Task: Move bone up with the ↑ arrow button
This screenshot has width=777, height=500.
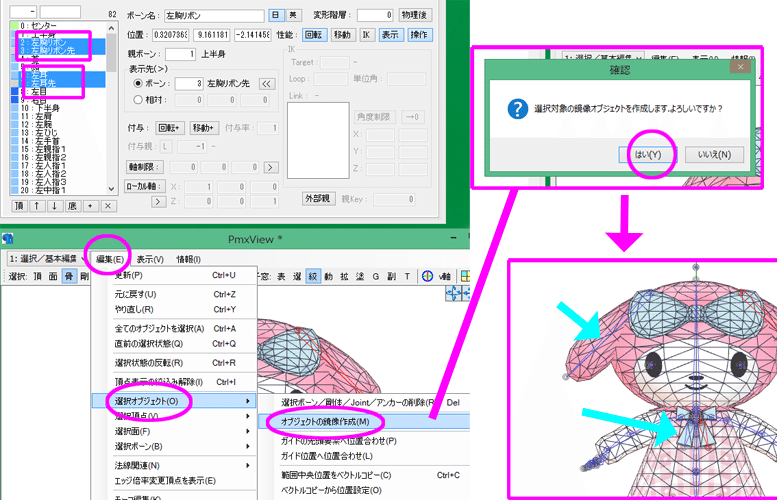Action: click(37, 206)
